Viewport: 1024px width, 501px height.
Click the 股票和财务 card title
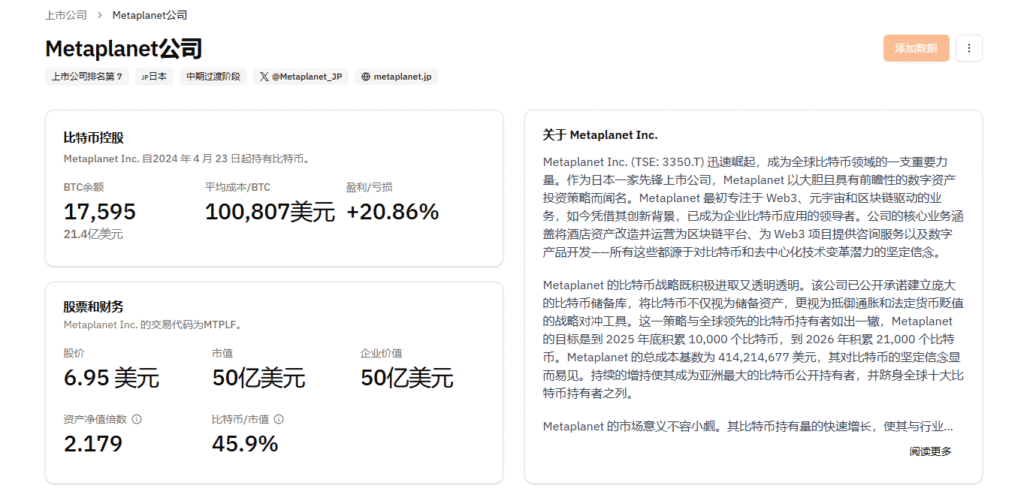93,306
